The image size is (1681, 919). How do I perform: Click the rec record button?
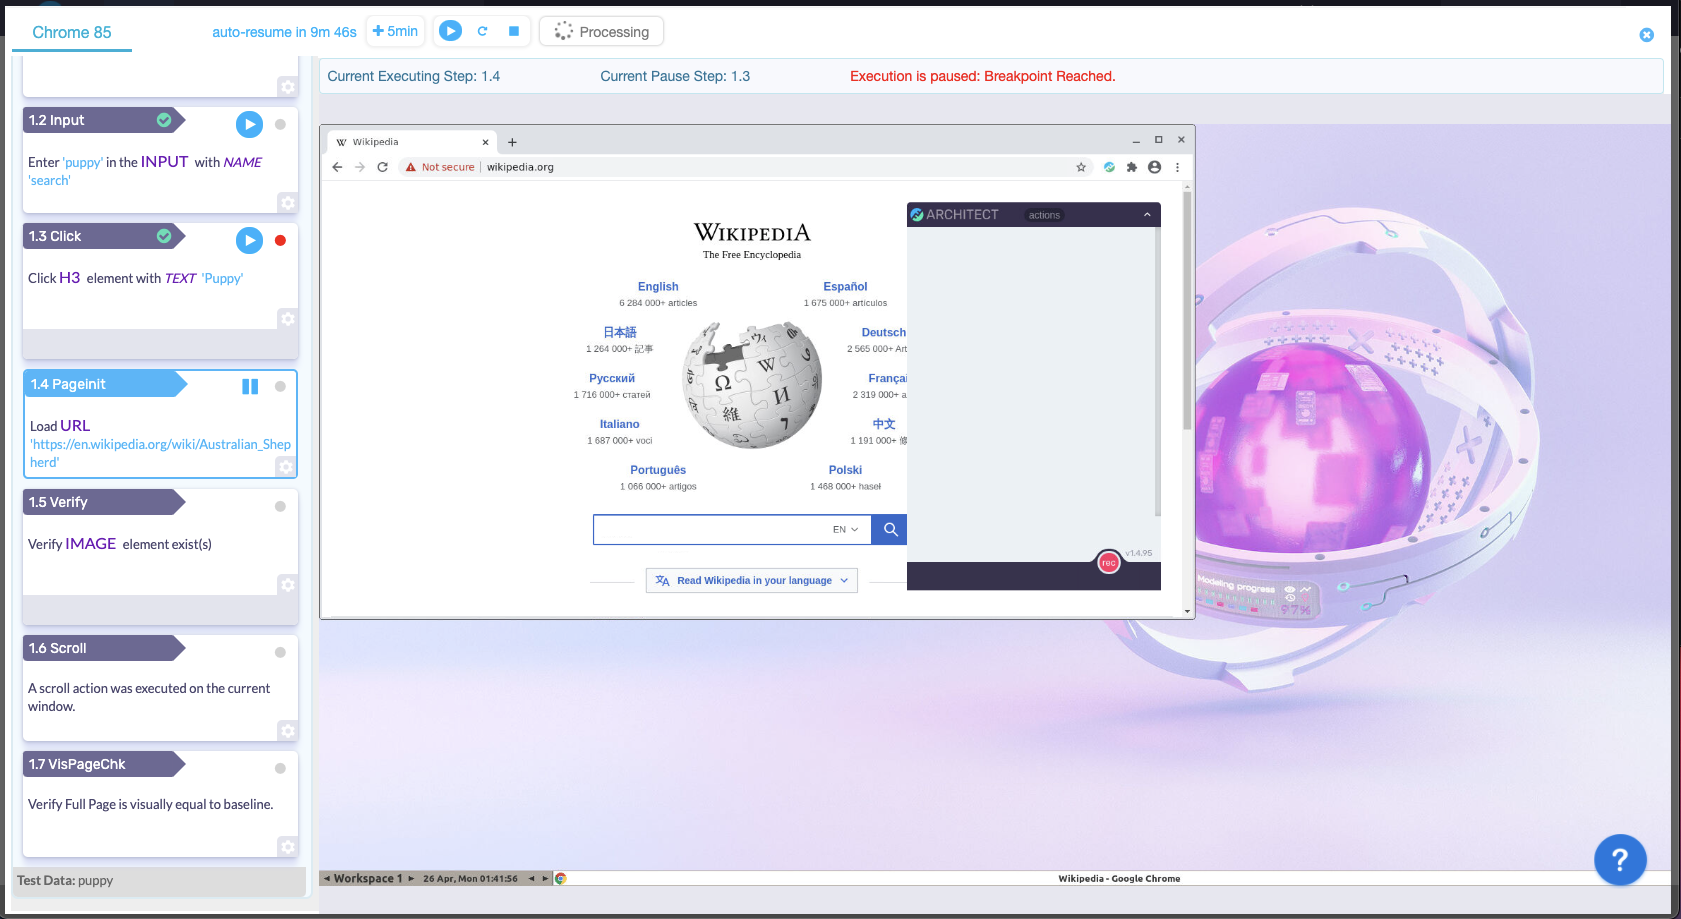(x=1108, y=562)
